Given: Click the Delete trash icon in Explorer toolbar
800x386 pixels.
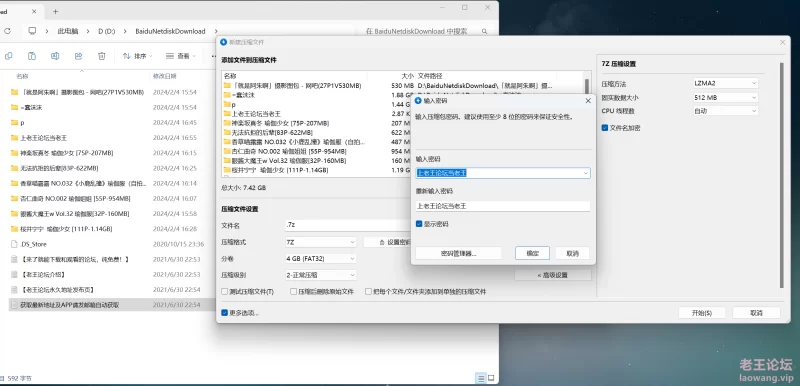Looking at the screenshot, I should point(102,56).
